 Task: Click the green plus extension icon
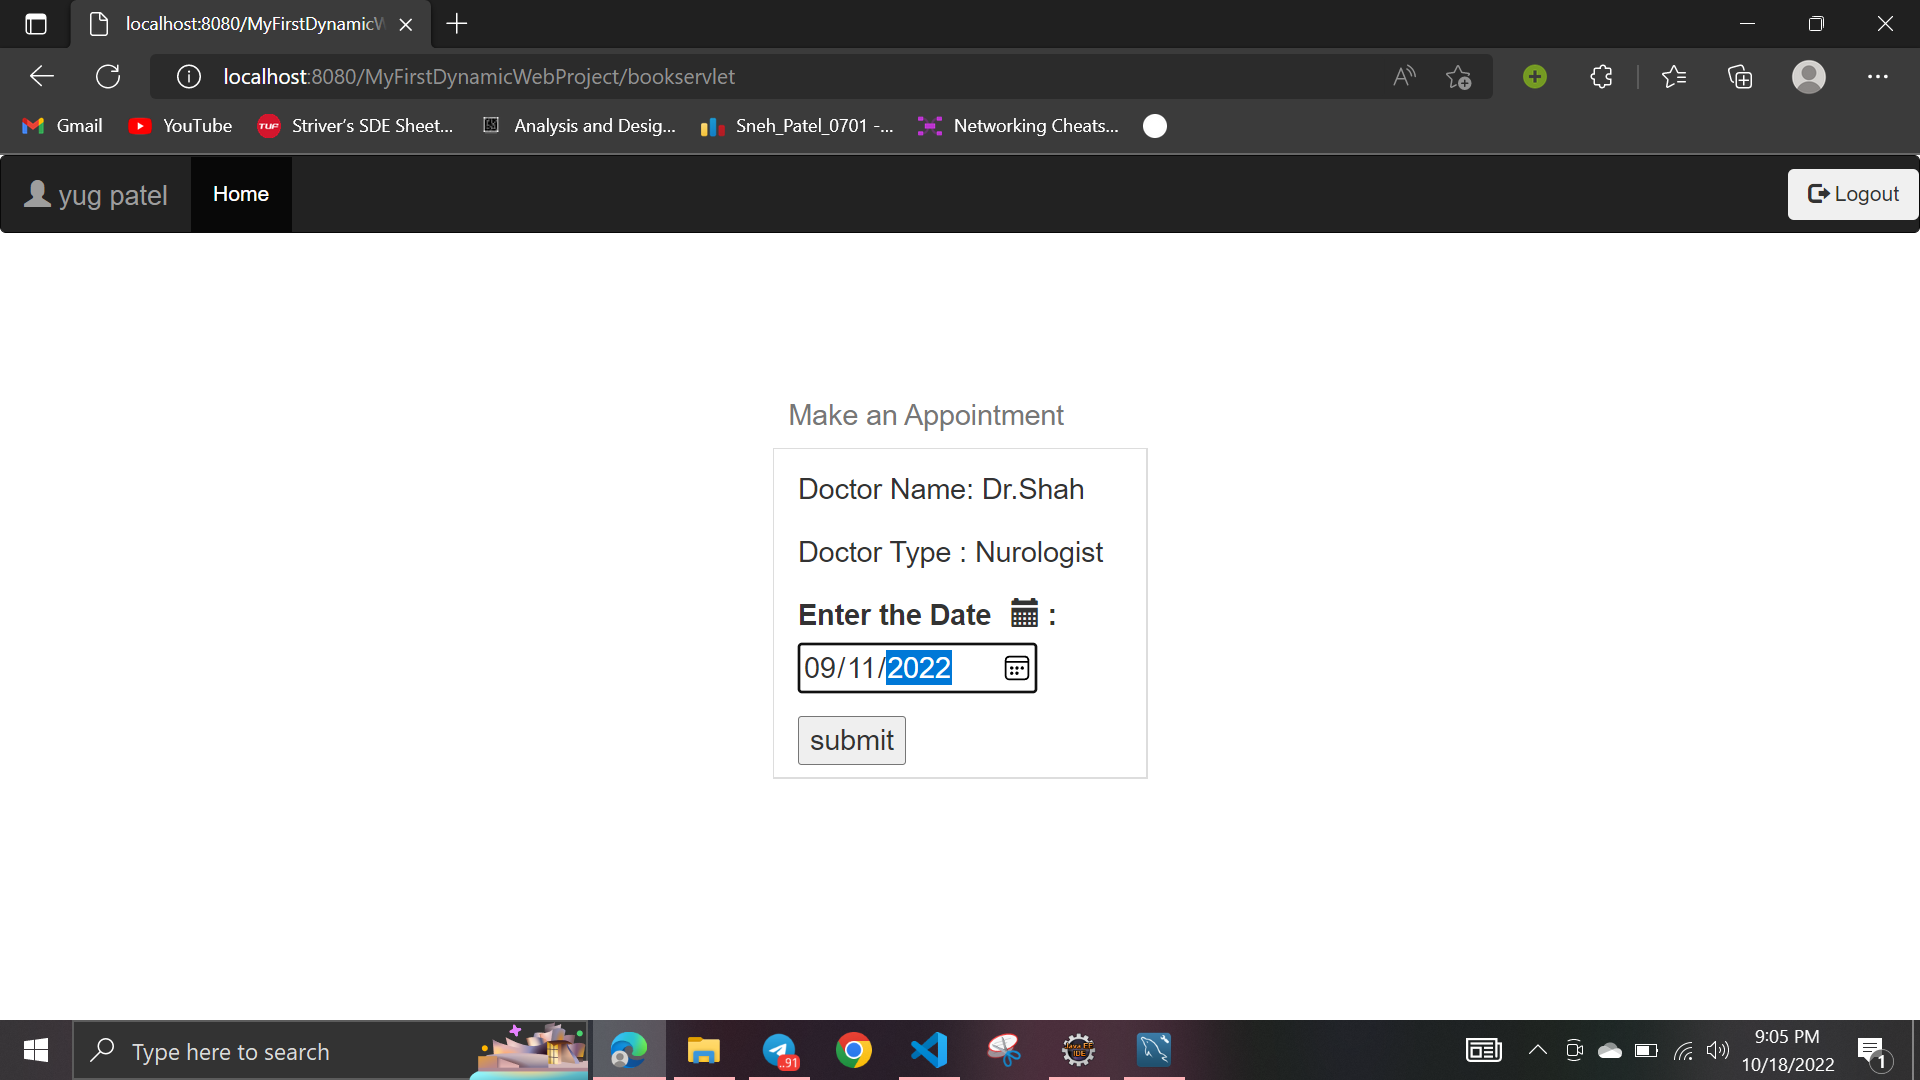pyautogui.click(x=1535, y=76)
